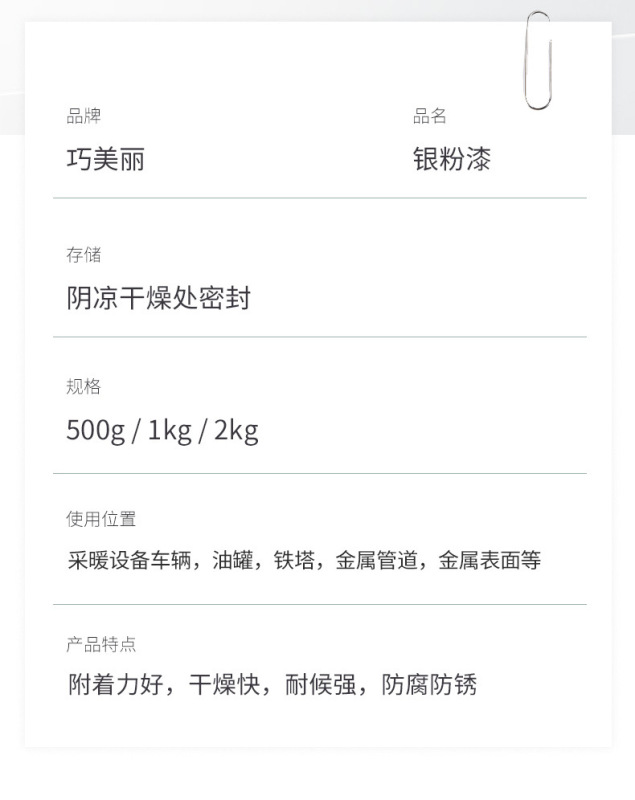
Task: Click the 金属表面等 usage text
Action: point(490,560)
